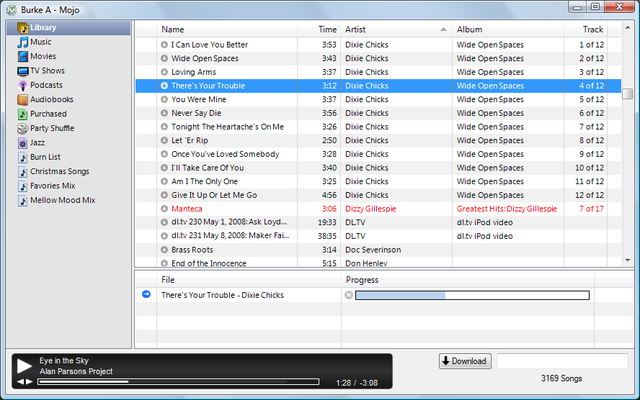The image size is (640, 400).
Task: Click There's Your Trouble - Dixie Chicks file row
Action: pos(222,295)
